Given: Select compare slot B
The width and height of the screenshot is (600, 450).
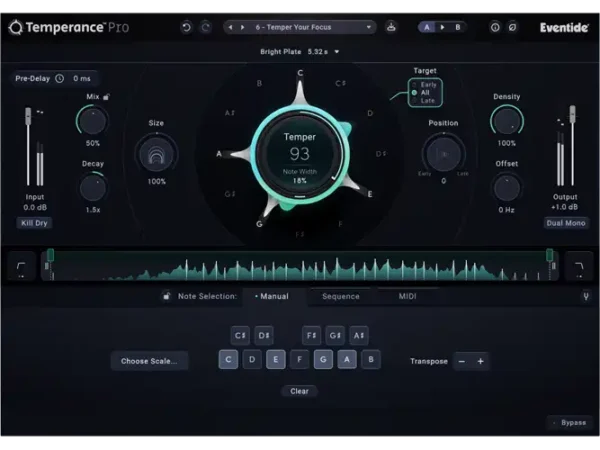Looking at the screenshot, I should tap(458, 27).
